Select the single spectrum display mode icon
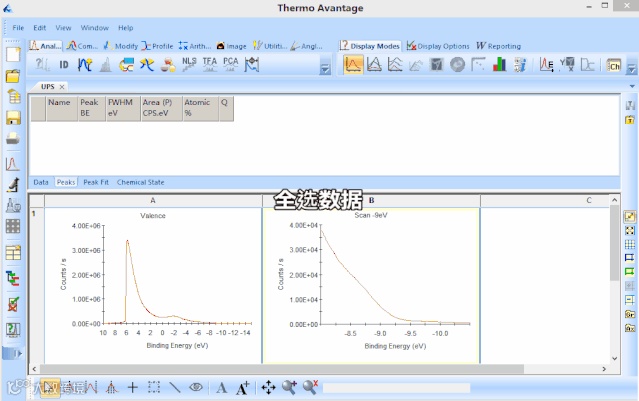The height and width of the screenshot is (401, 639). click(x=353, y=64)
